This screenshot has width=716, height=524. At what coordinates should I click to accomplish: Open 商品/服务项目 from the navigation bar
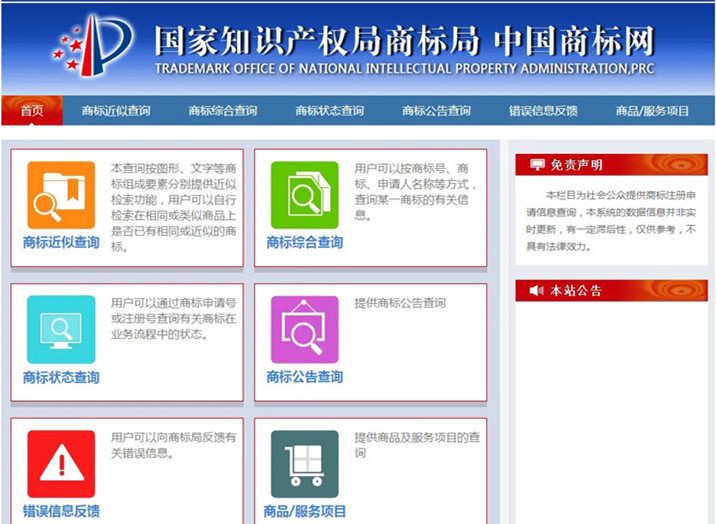(653, 111)
